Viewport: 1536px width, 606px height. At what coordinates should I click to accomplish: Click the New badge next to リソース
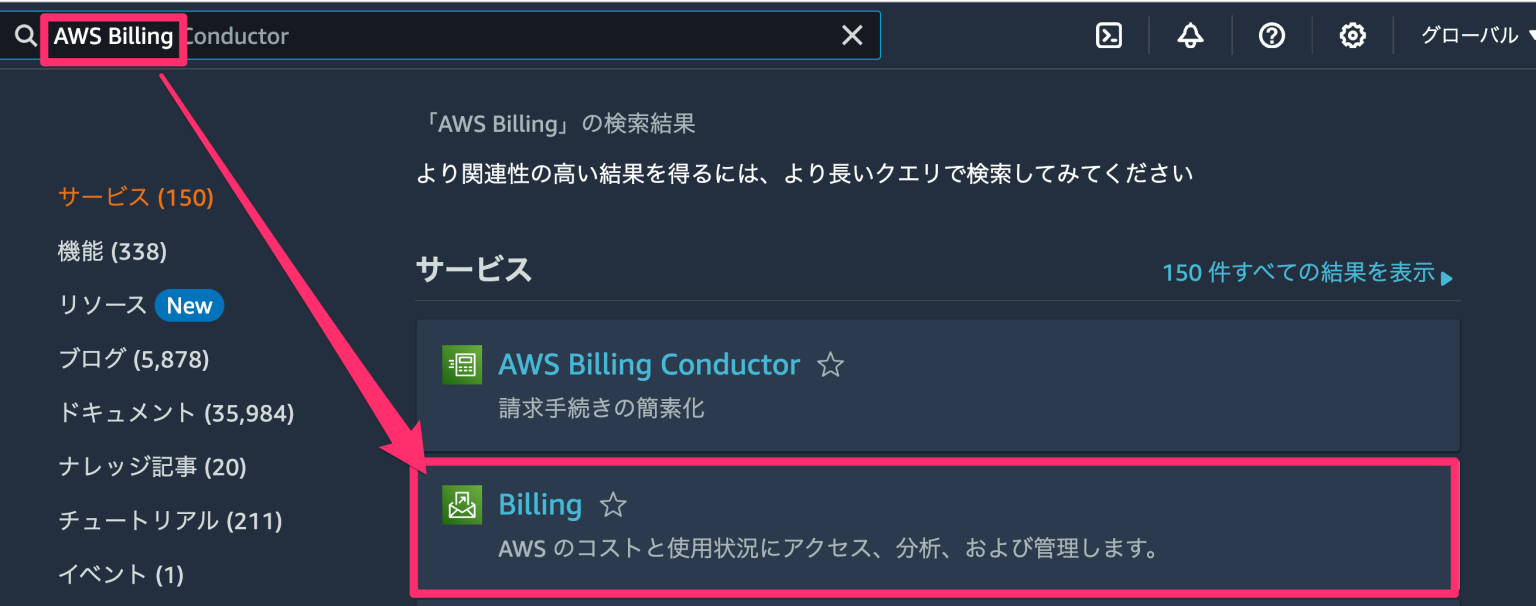click(189, 305)
